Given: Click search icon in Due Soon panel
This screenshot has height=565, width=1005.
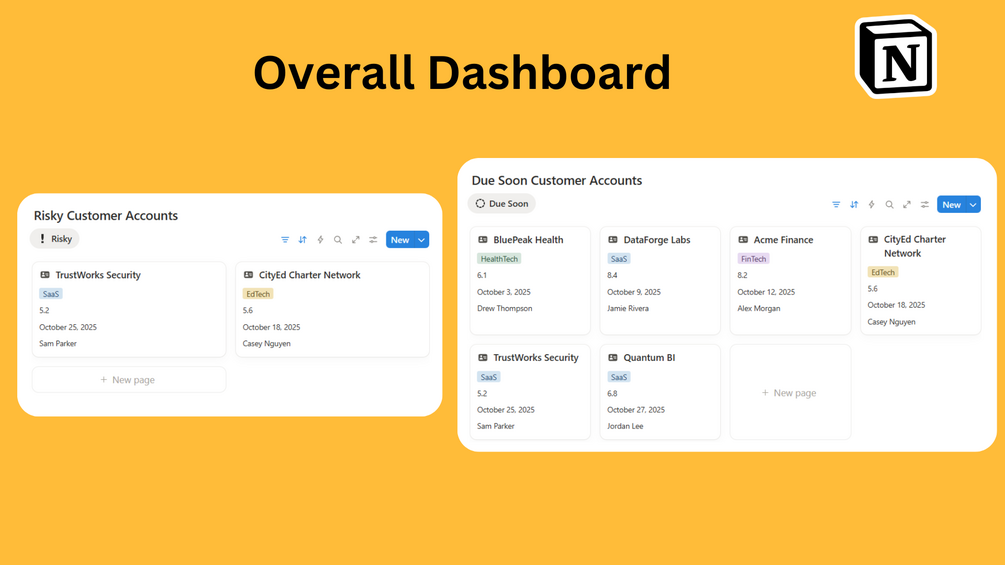Looking at the screenshot, I should coord(889,204).
